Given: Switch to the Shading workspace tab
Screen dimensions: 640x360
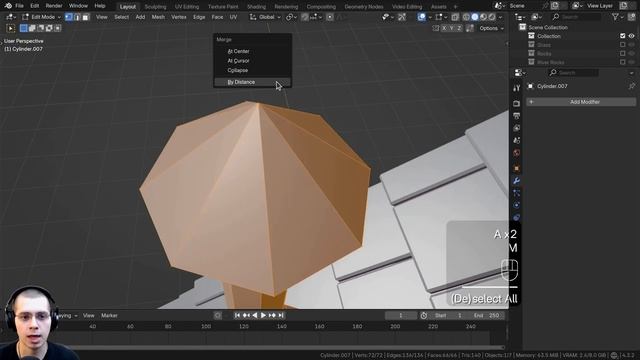Looking at the screenshot, I should pos(256,7).
